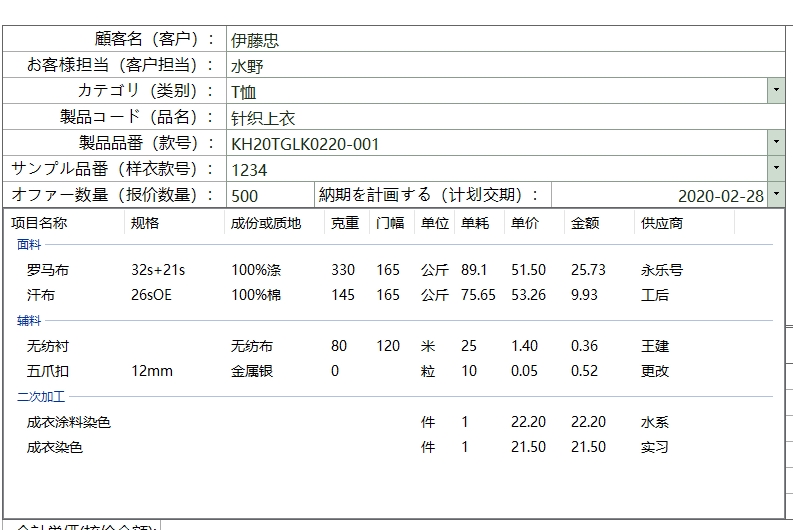Click the supplier cell 更改
This screenshot has height=530, width=793.
[655, 371]
